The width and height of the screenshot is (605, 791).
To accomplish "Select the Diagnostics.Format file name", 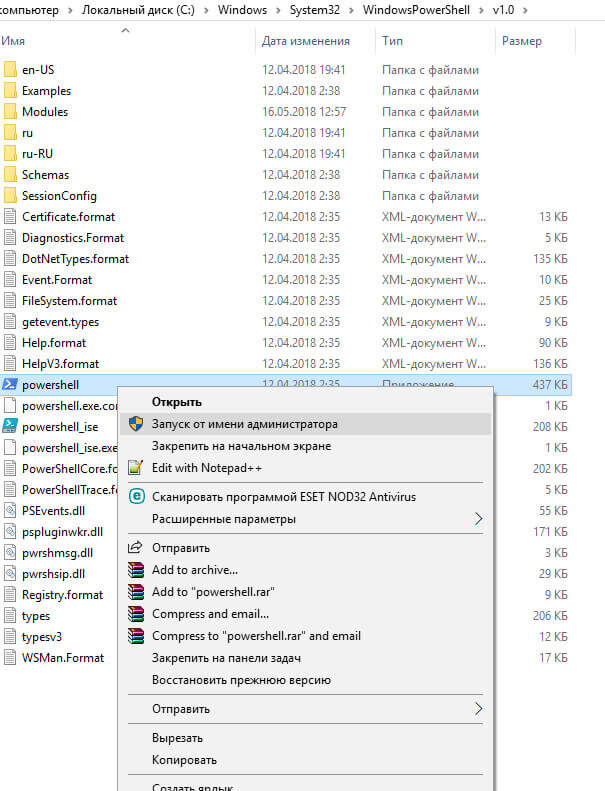I will coord(73,238).
